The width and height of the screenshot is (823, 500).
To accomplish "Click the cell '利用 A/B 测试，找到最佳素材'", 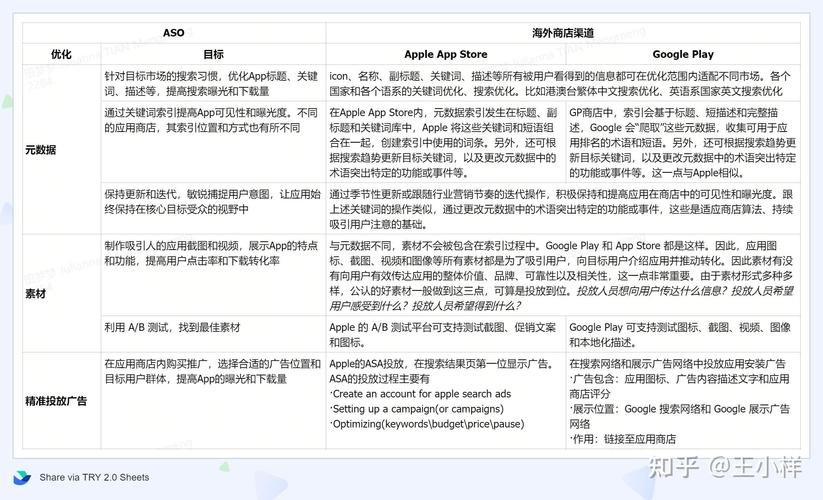I will pos(213,334).
